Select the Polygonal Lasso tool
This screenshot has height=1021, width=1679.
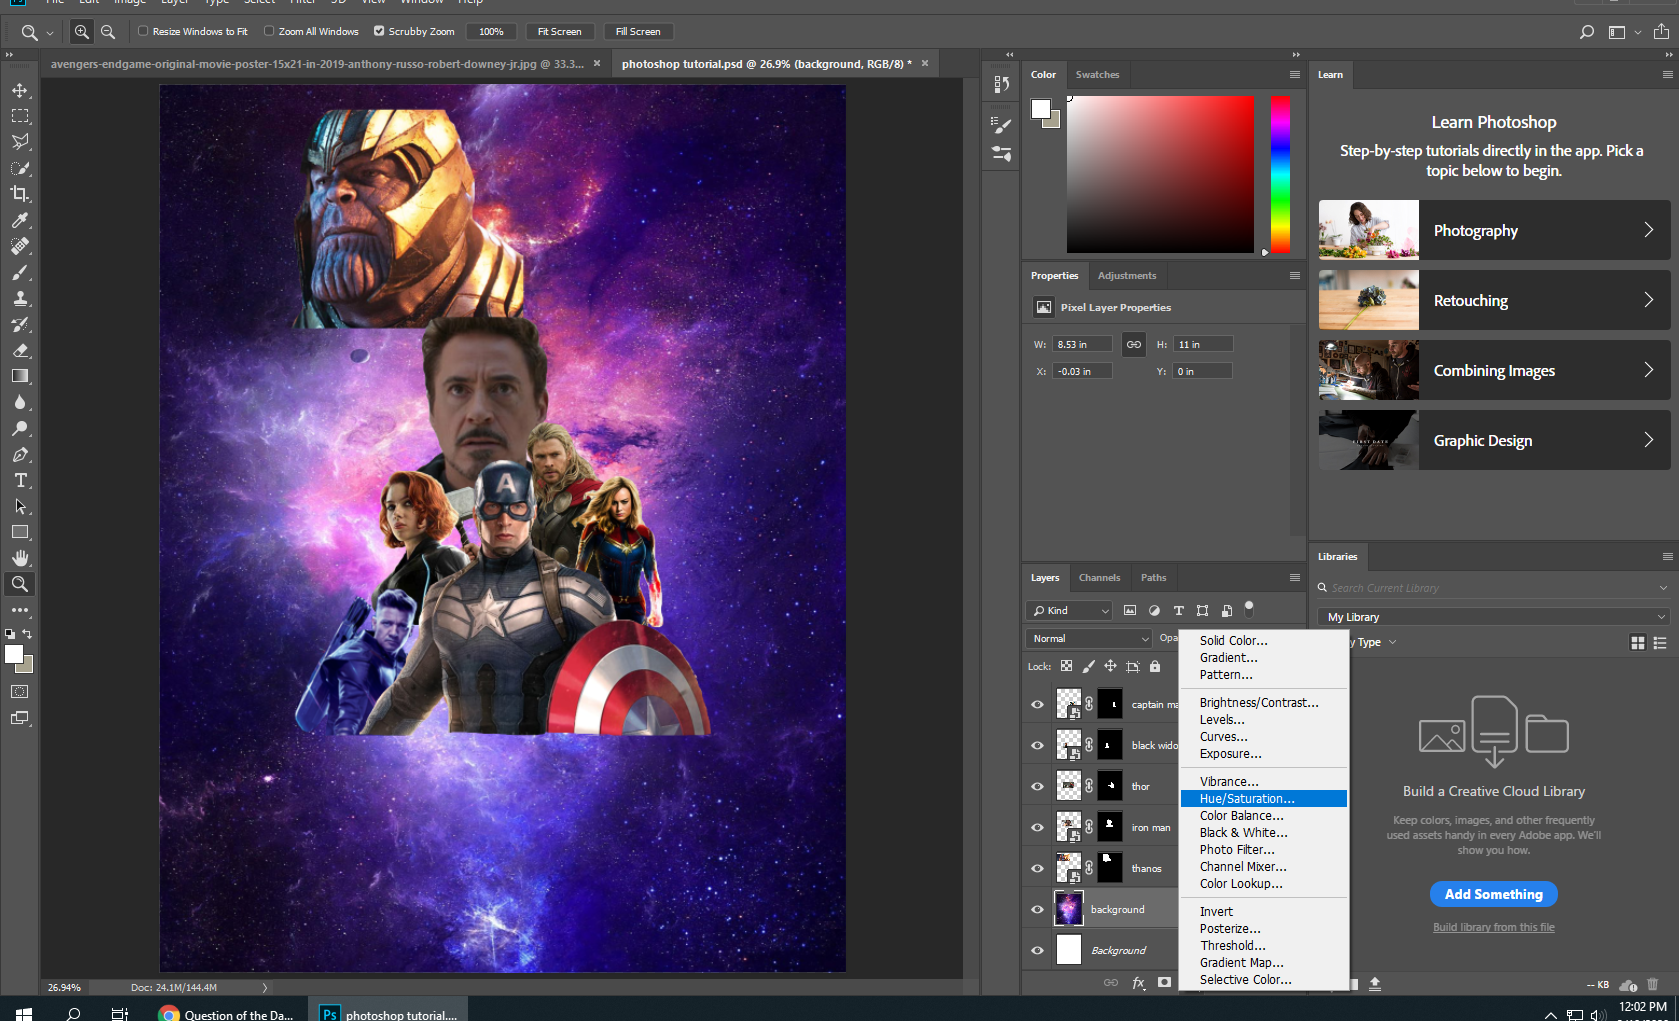click(20, 142)
